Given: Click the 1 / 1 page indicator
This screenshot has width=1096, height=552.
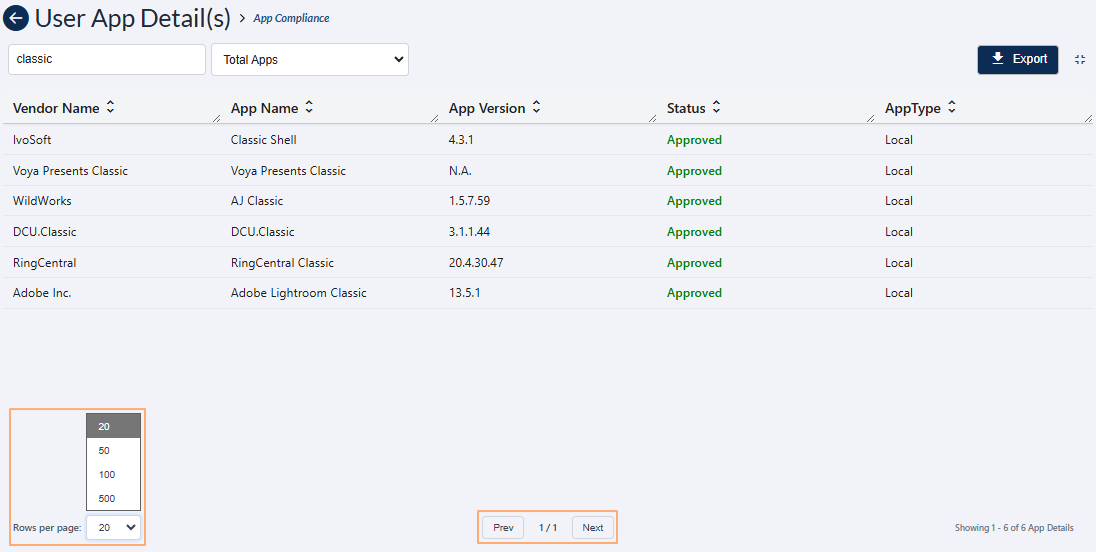Looking at the screenshot, I should pos(548,528).
